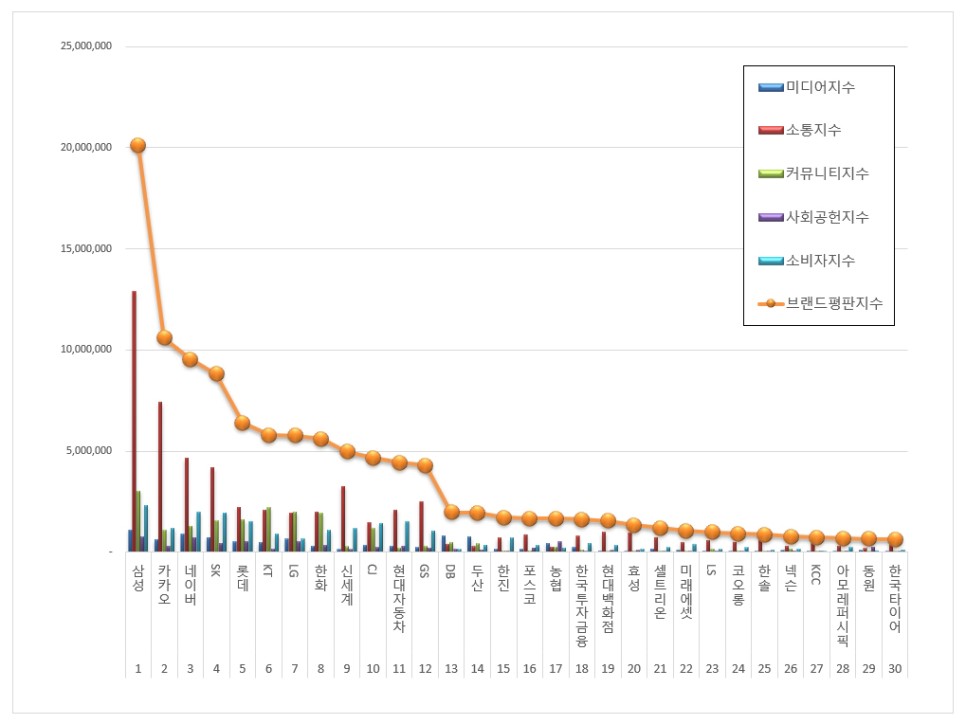Click the 넥슨 category label

[790, 578]
